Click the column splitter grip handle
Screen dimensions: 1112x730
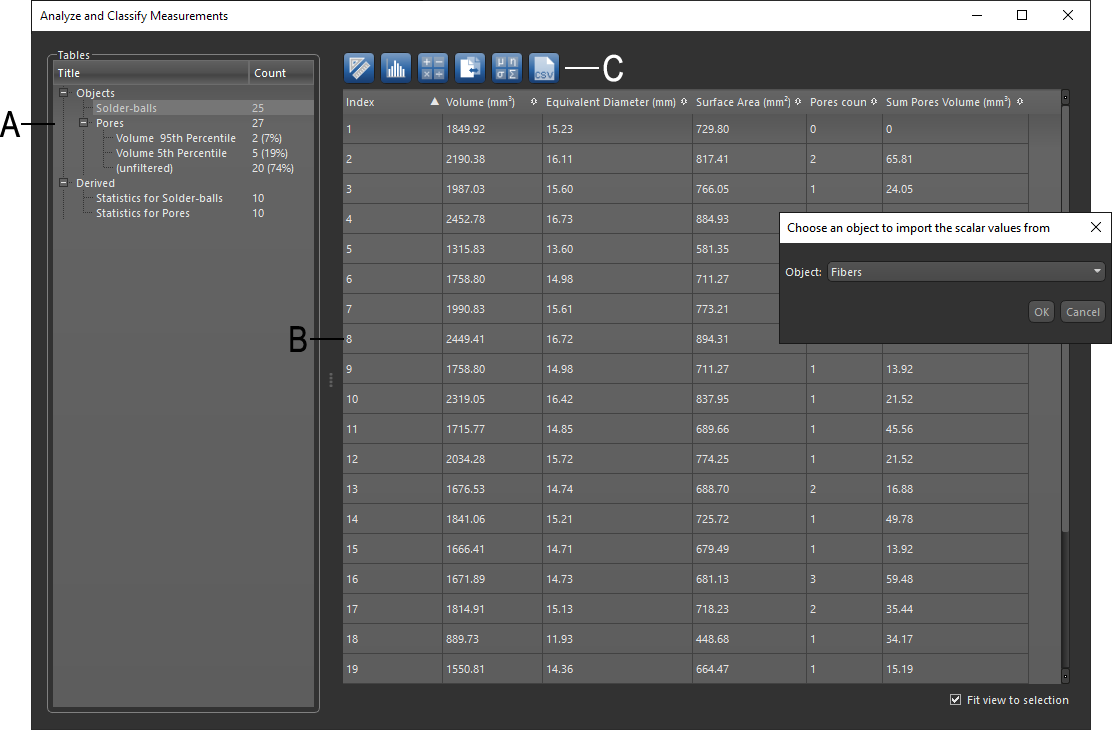coord(331,380)
